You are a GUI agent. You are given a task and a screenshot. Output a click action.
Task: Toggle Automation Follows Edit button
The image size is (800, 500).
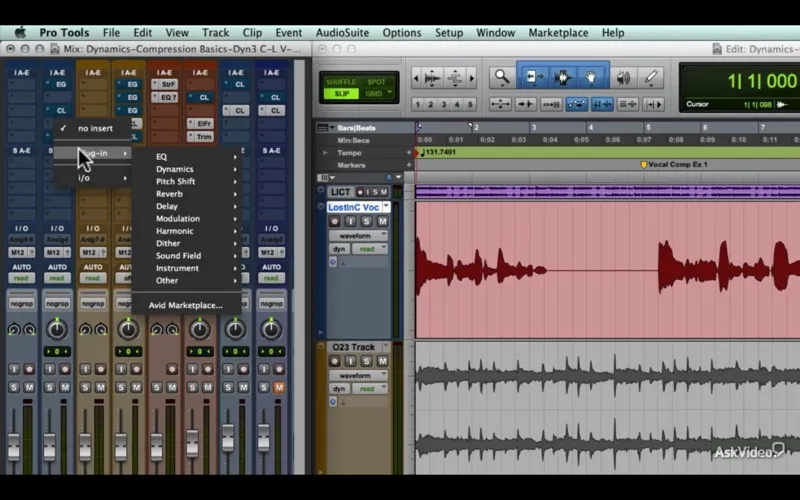[x=577, y=104]
